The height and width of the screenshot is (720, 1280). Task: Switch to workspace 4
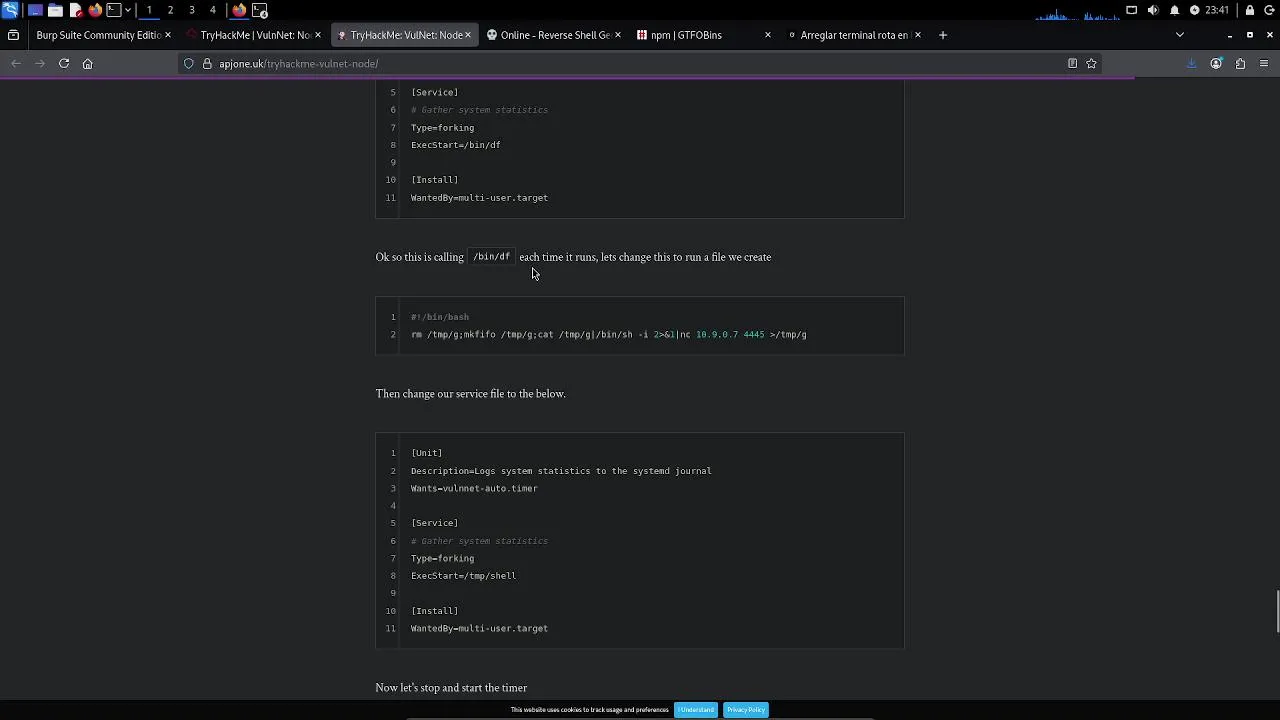tap(212, 10)
